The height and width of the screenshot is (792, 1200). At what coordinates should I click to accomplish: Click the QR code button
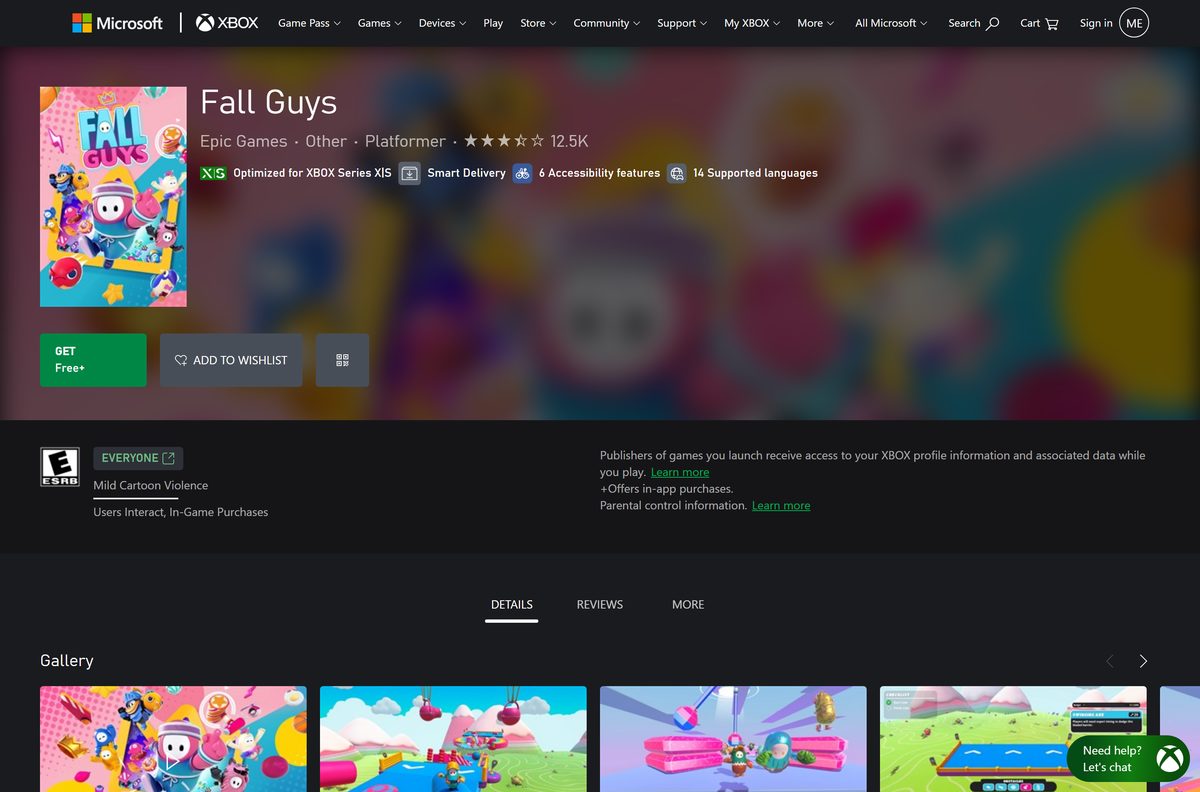coord(342,360)
